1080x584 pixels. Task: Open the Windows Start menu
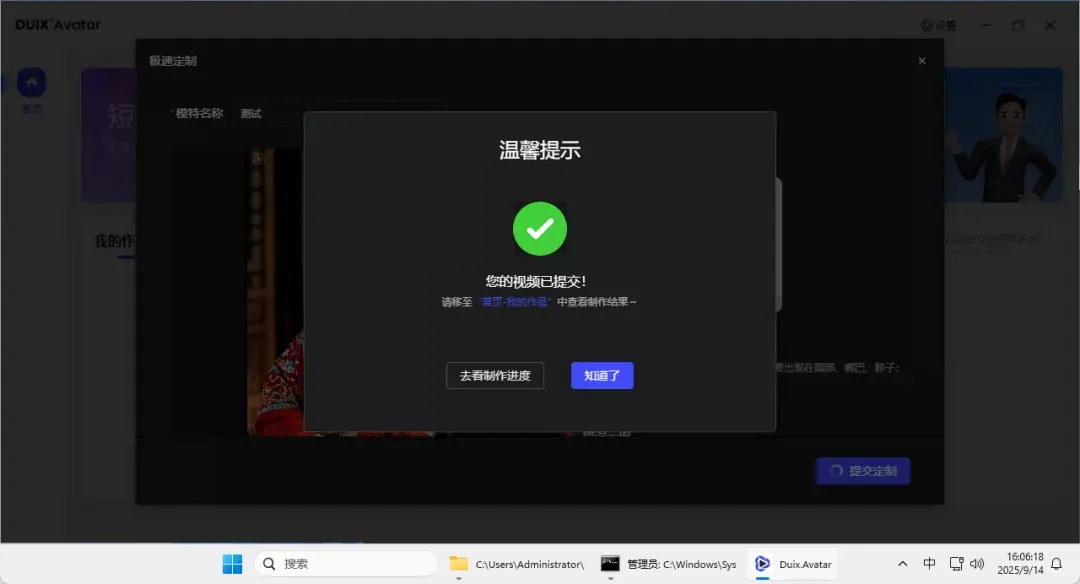point(232,564)
